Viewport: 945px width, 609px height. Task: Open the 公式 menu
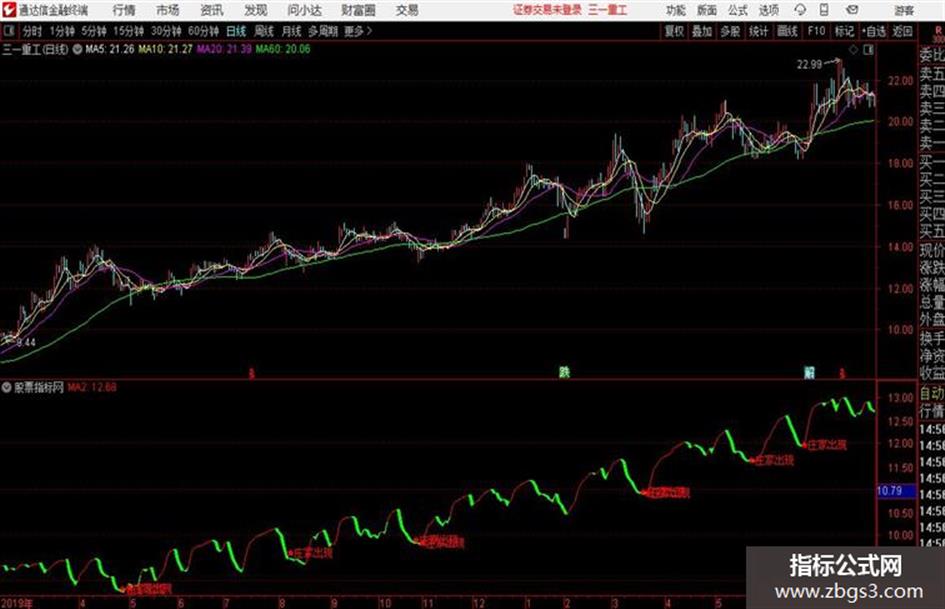738,10
